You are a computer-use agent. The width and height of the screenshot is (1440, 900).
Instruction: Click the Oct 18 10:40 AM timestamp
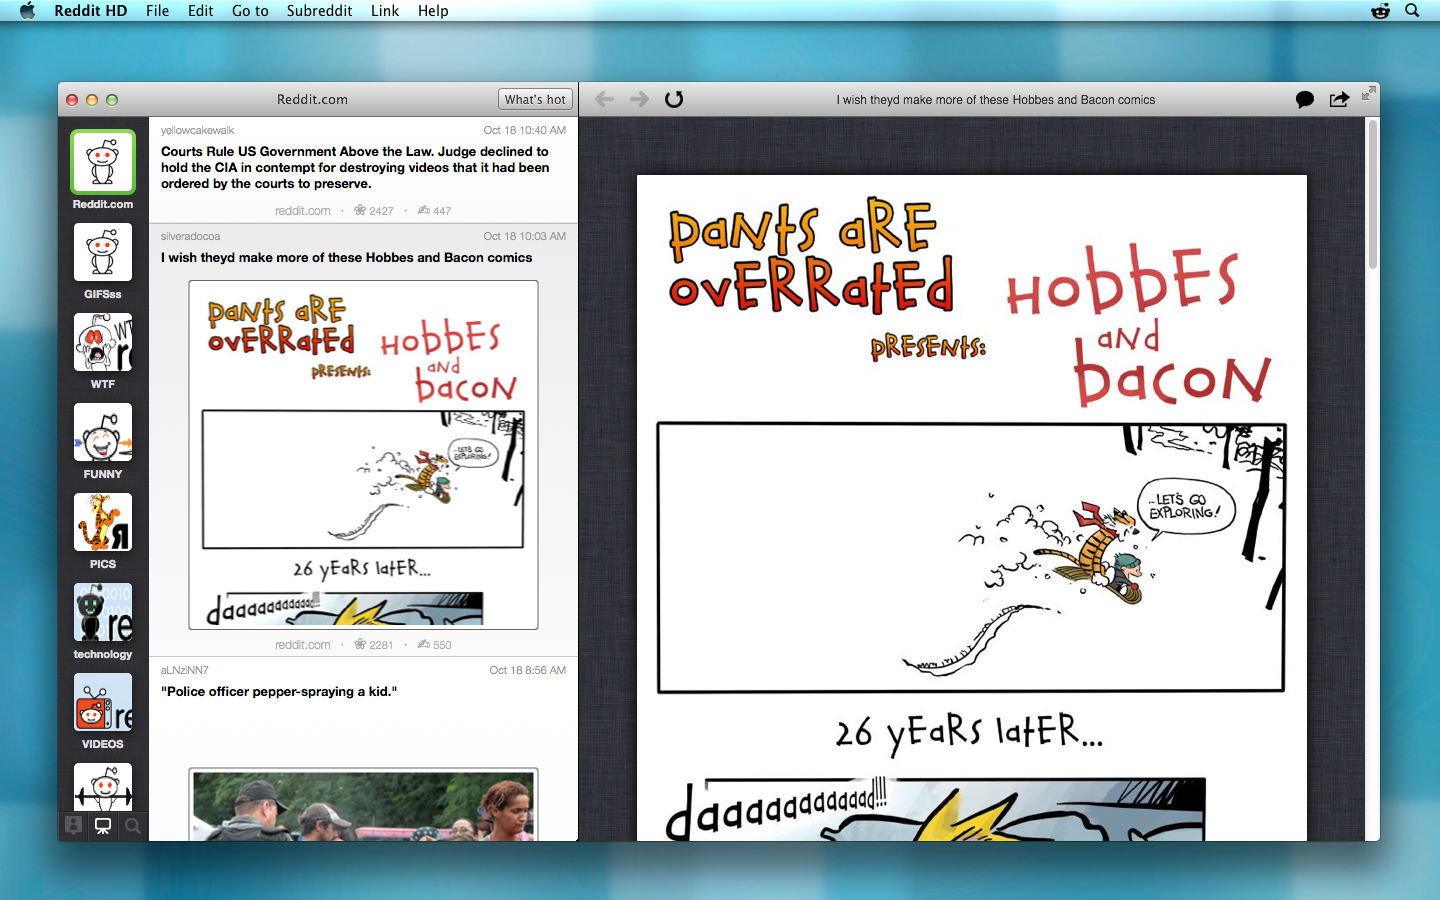pyautogui.click(x=525, y=130)
